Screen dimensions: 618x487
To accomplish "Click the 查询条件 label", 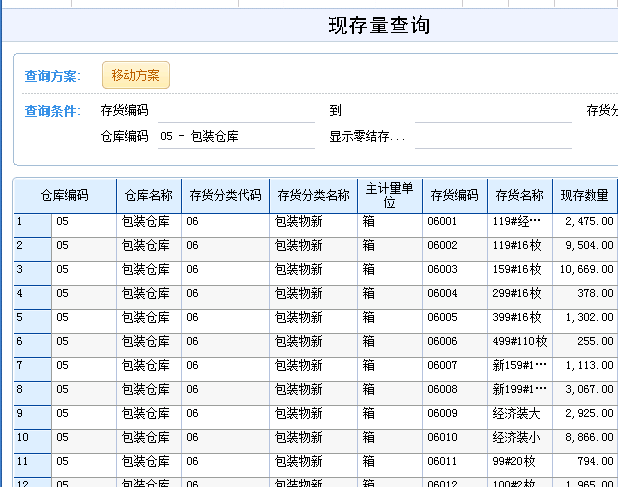I will [53, 111].
